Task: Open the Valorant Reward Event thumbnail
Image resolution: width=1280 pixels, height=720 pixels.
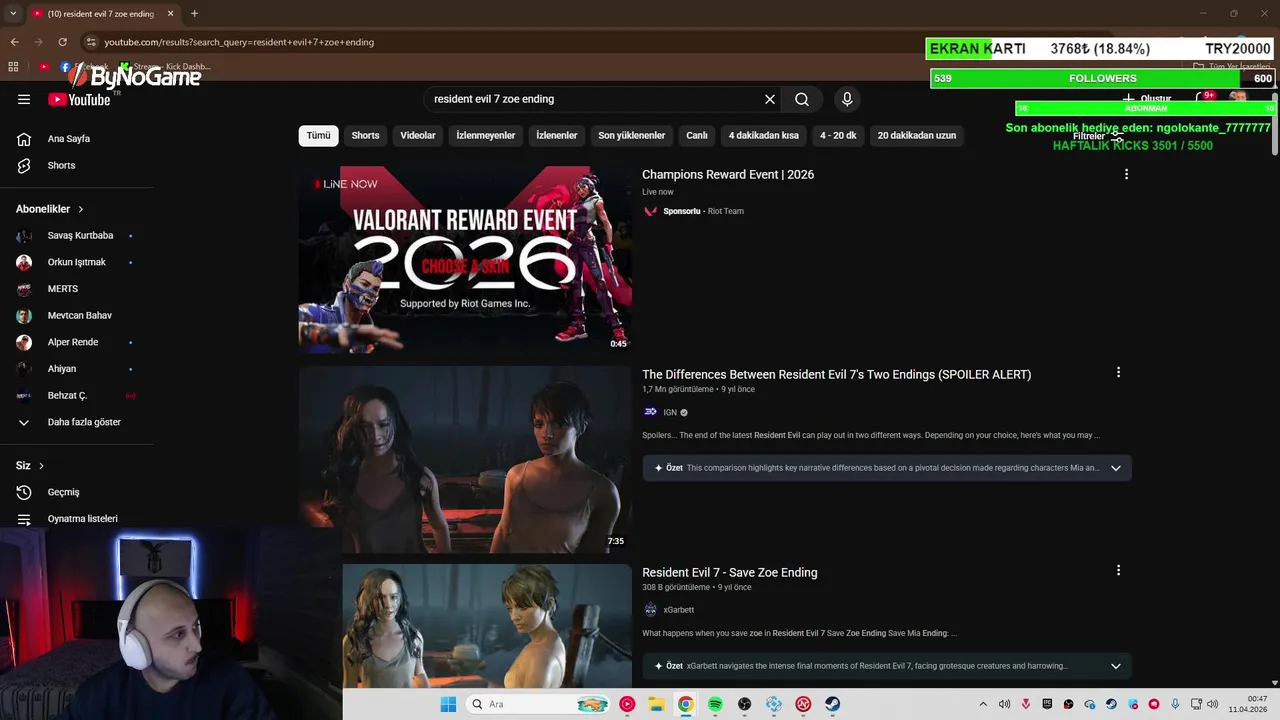Action: tap(465, 260)
